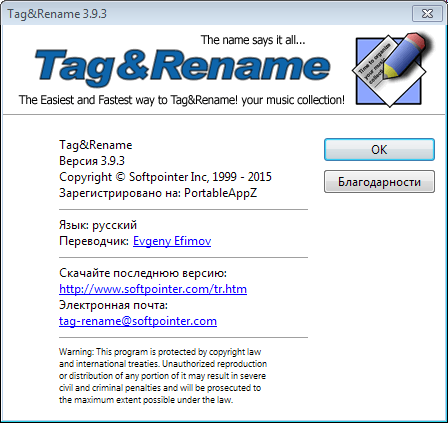
Task: Click the Язык: русский language line
Action: [x=98, y=225]
